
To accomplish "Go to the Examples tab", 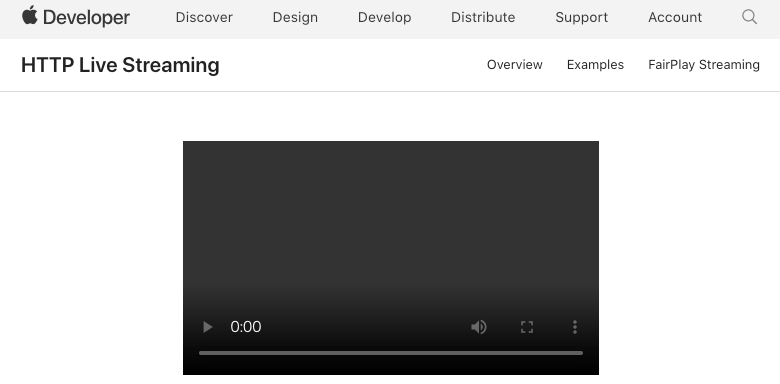I will [x=595, y=65].
